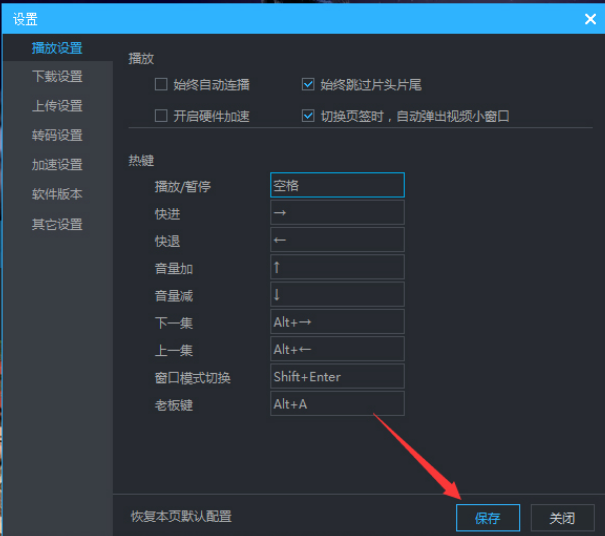The height and width of the screenshot is (536, 605).
Task: Click the 上一集 hotkey field with Alt+←
Action: 337,349
